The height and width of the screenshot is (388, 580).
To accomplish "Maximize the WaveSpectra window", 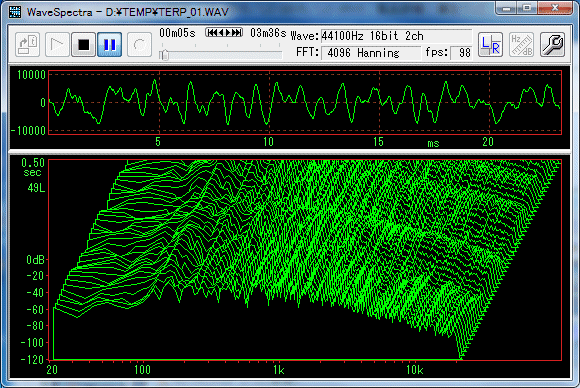I will (x=527, y=8).
